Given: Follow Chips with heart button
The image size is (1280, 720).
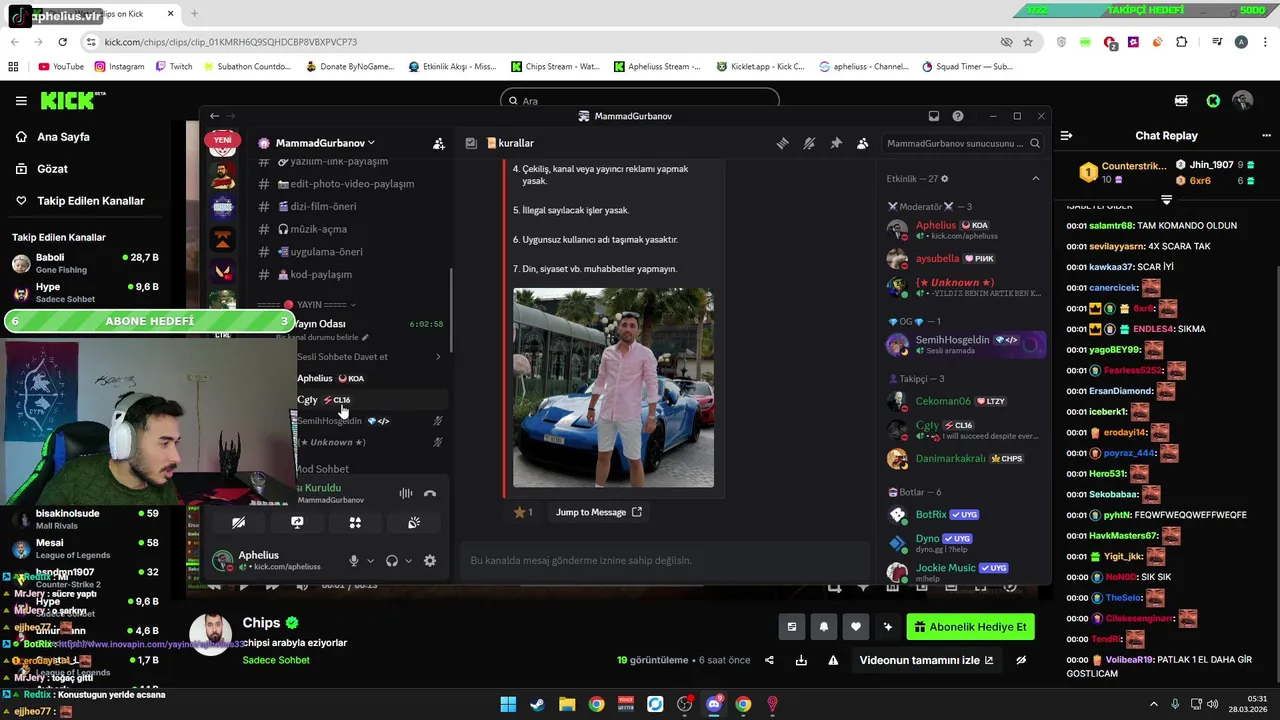Looking at the screenshot, I should (x=855, y=627).
